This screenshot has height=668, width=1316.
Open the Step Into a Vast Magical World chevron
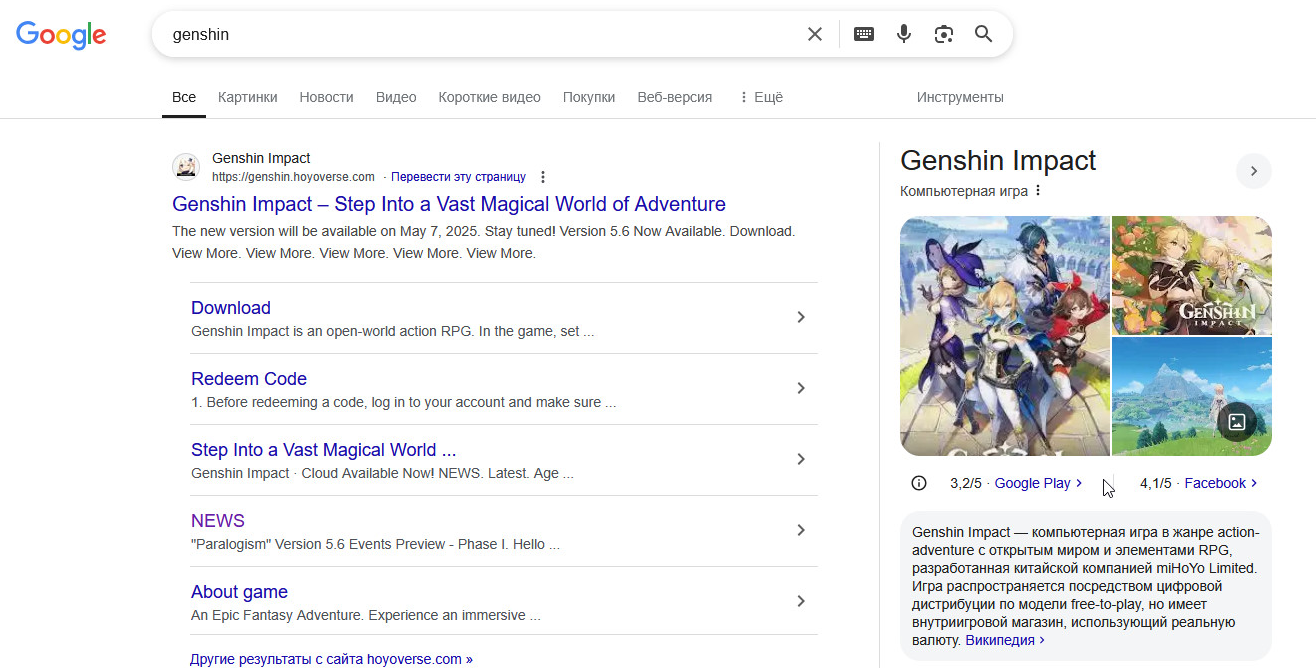[801, 459]
